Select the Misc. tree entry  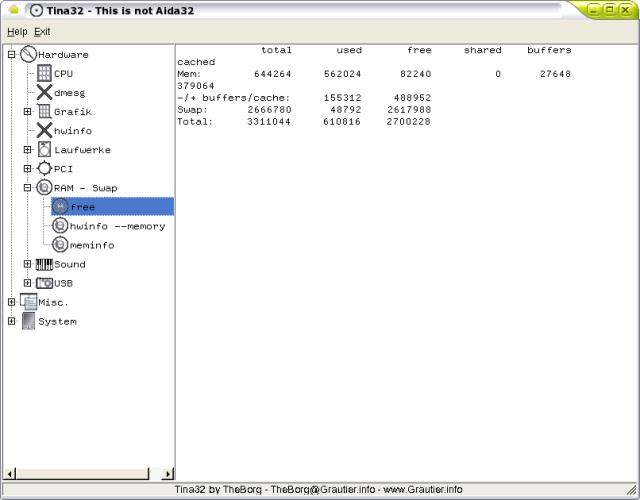click(x=53, y=302)
